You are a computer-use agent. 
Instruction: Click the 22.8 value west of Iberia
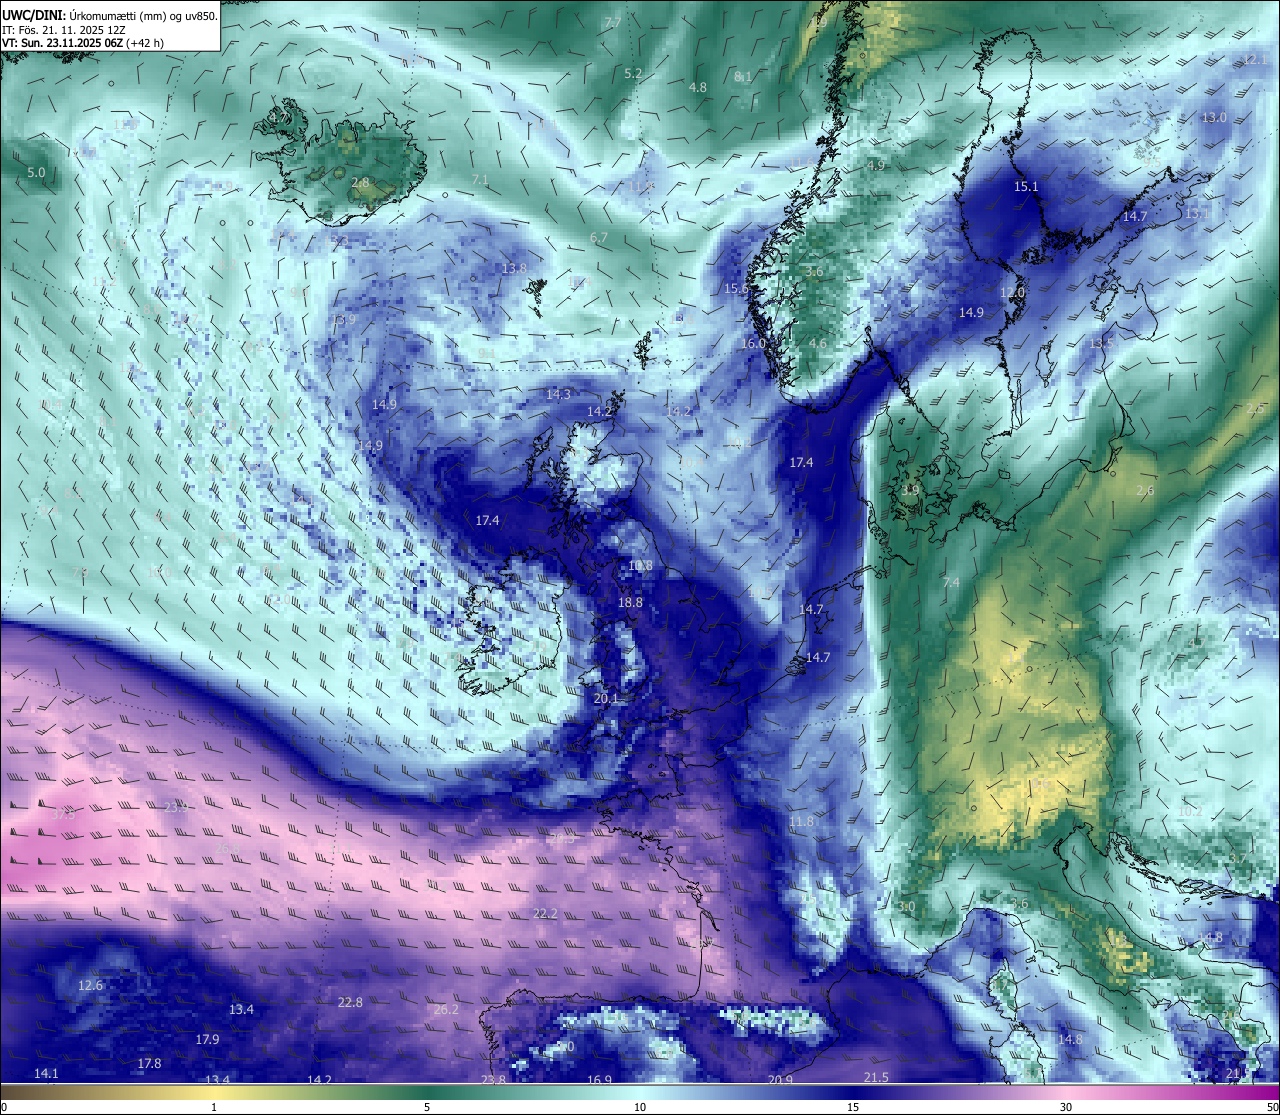[x=350, y=1003]
